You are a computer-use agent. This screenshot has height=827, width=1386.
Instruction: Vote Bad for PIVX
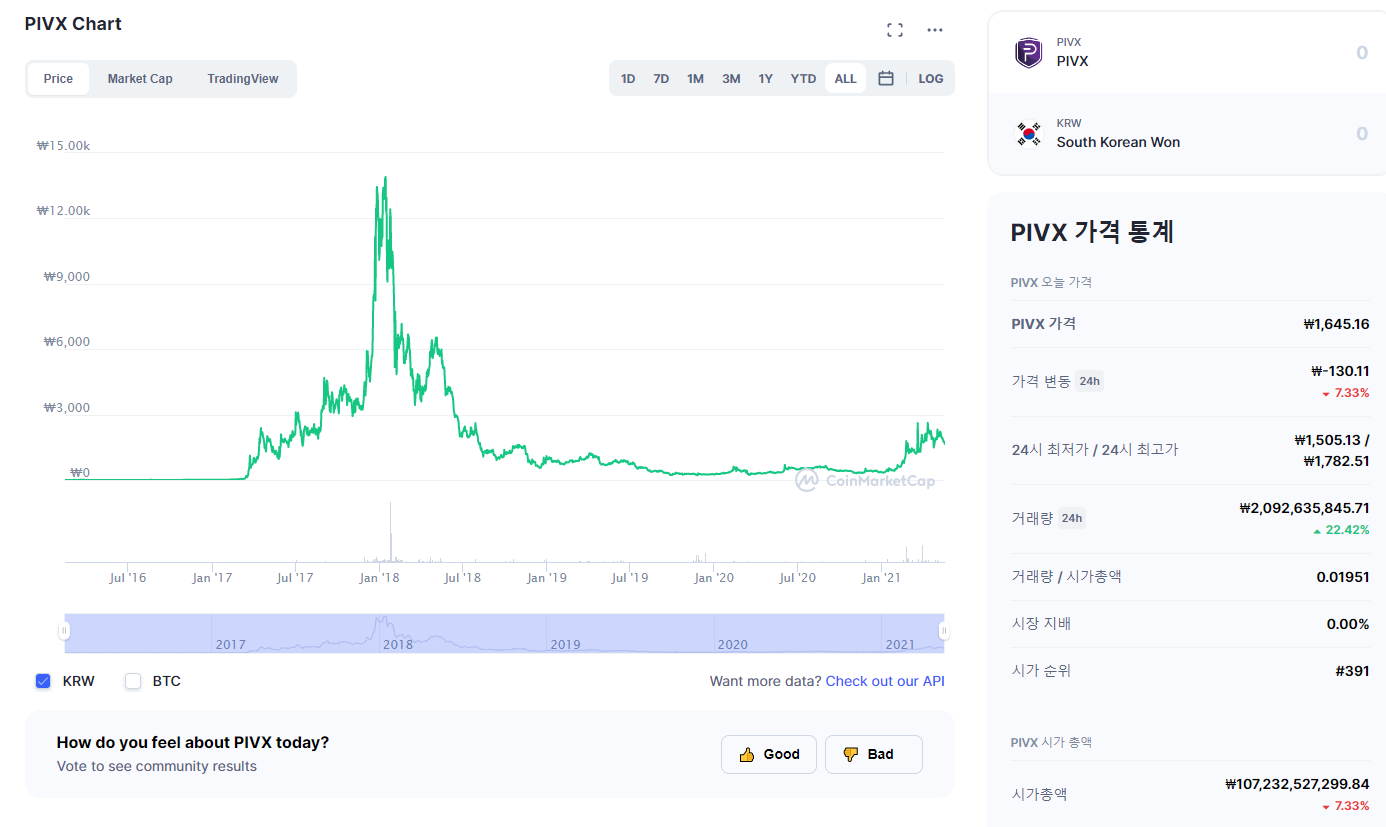point(873,755)
